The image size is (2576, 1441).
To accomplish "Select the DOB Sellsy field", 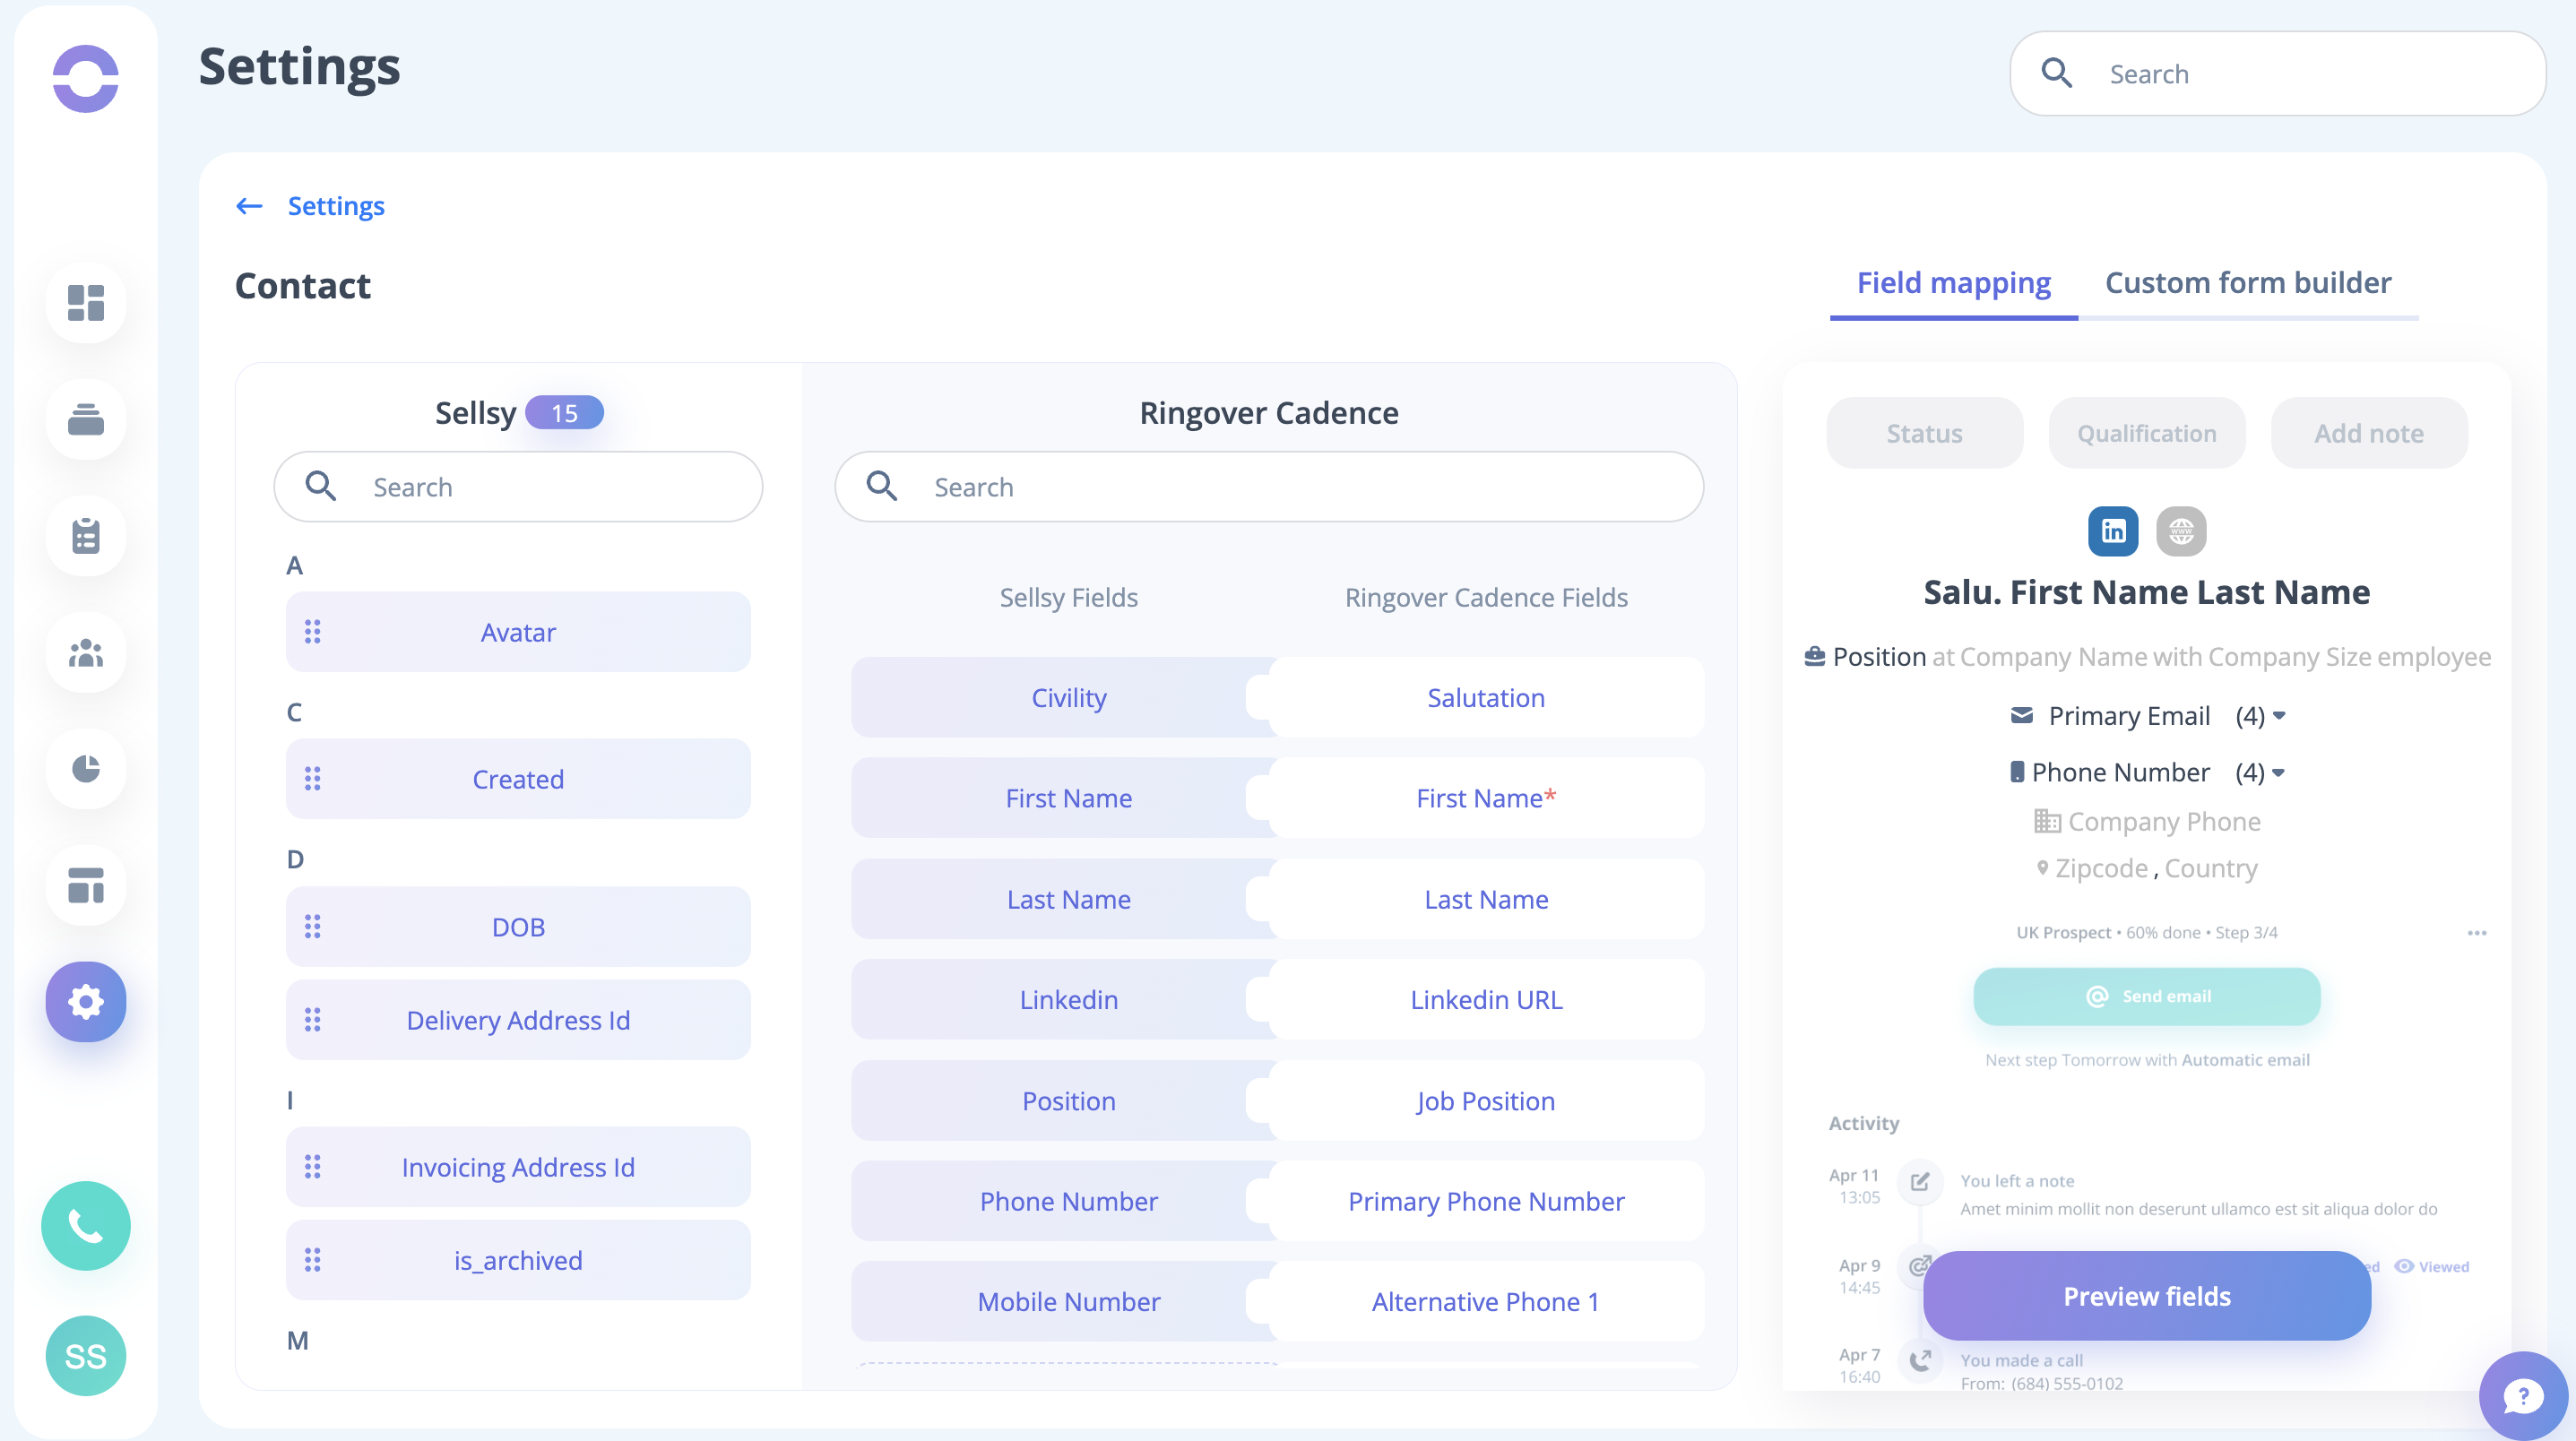I will [518, 927].
